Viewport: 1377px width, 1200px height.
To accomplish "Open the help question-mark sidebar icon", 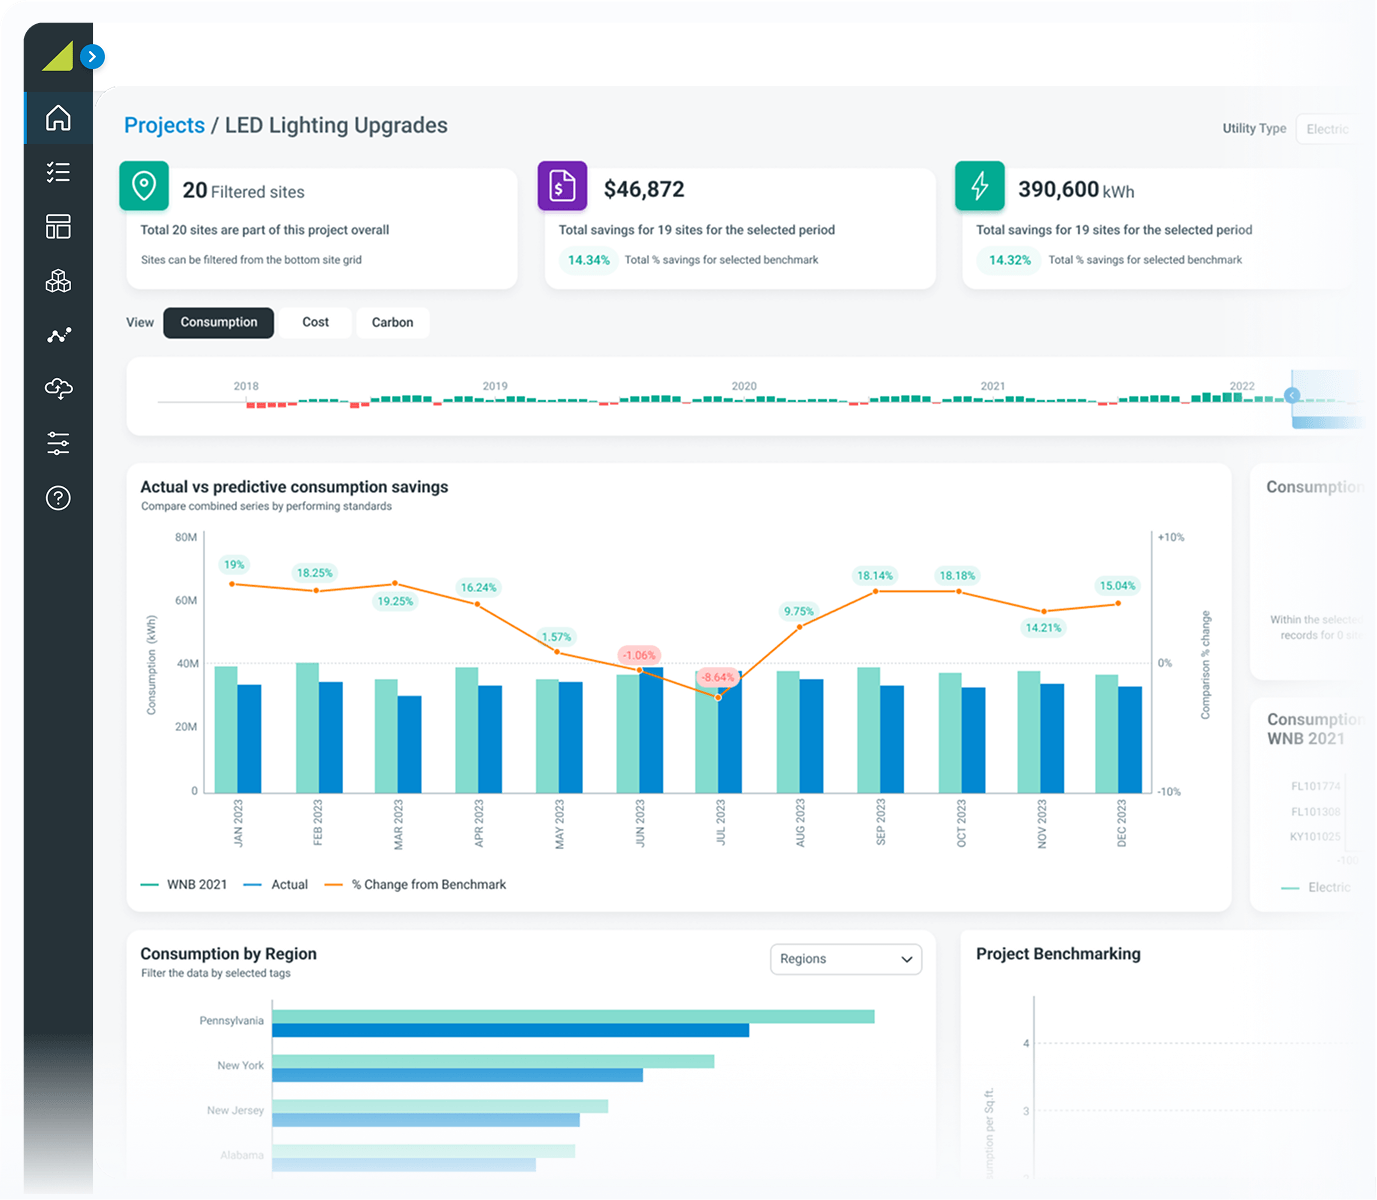I will (x=58, y=498).
